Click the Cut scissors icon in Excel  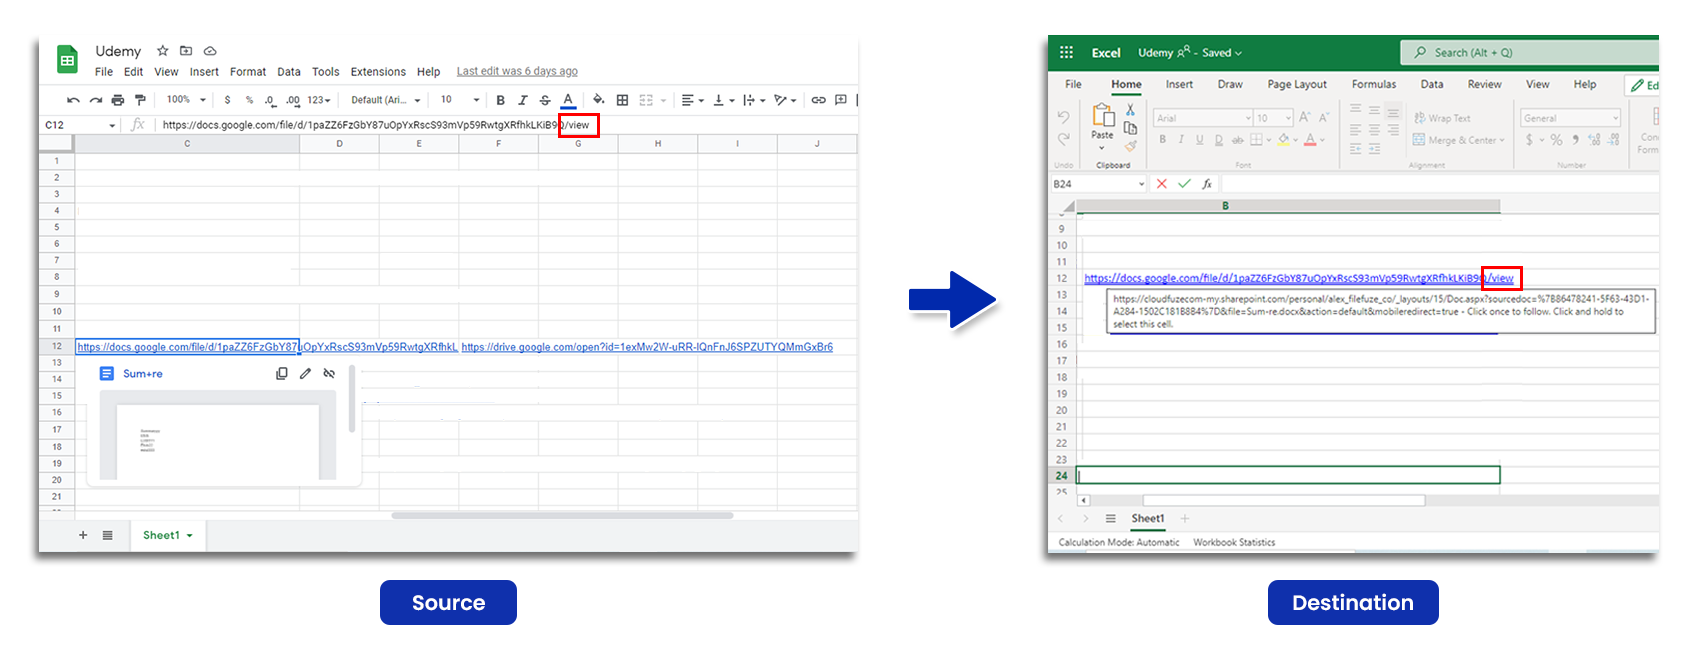click(1130, 110)
